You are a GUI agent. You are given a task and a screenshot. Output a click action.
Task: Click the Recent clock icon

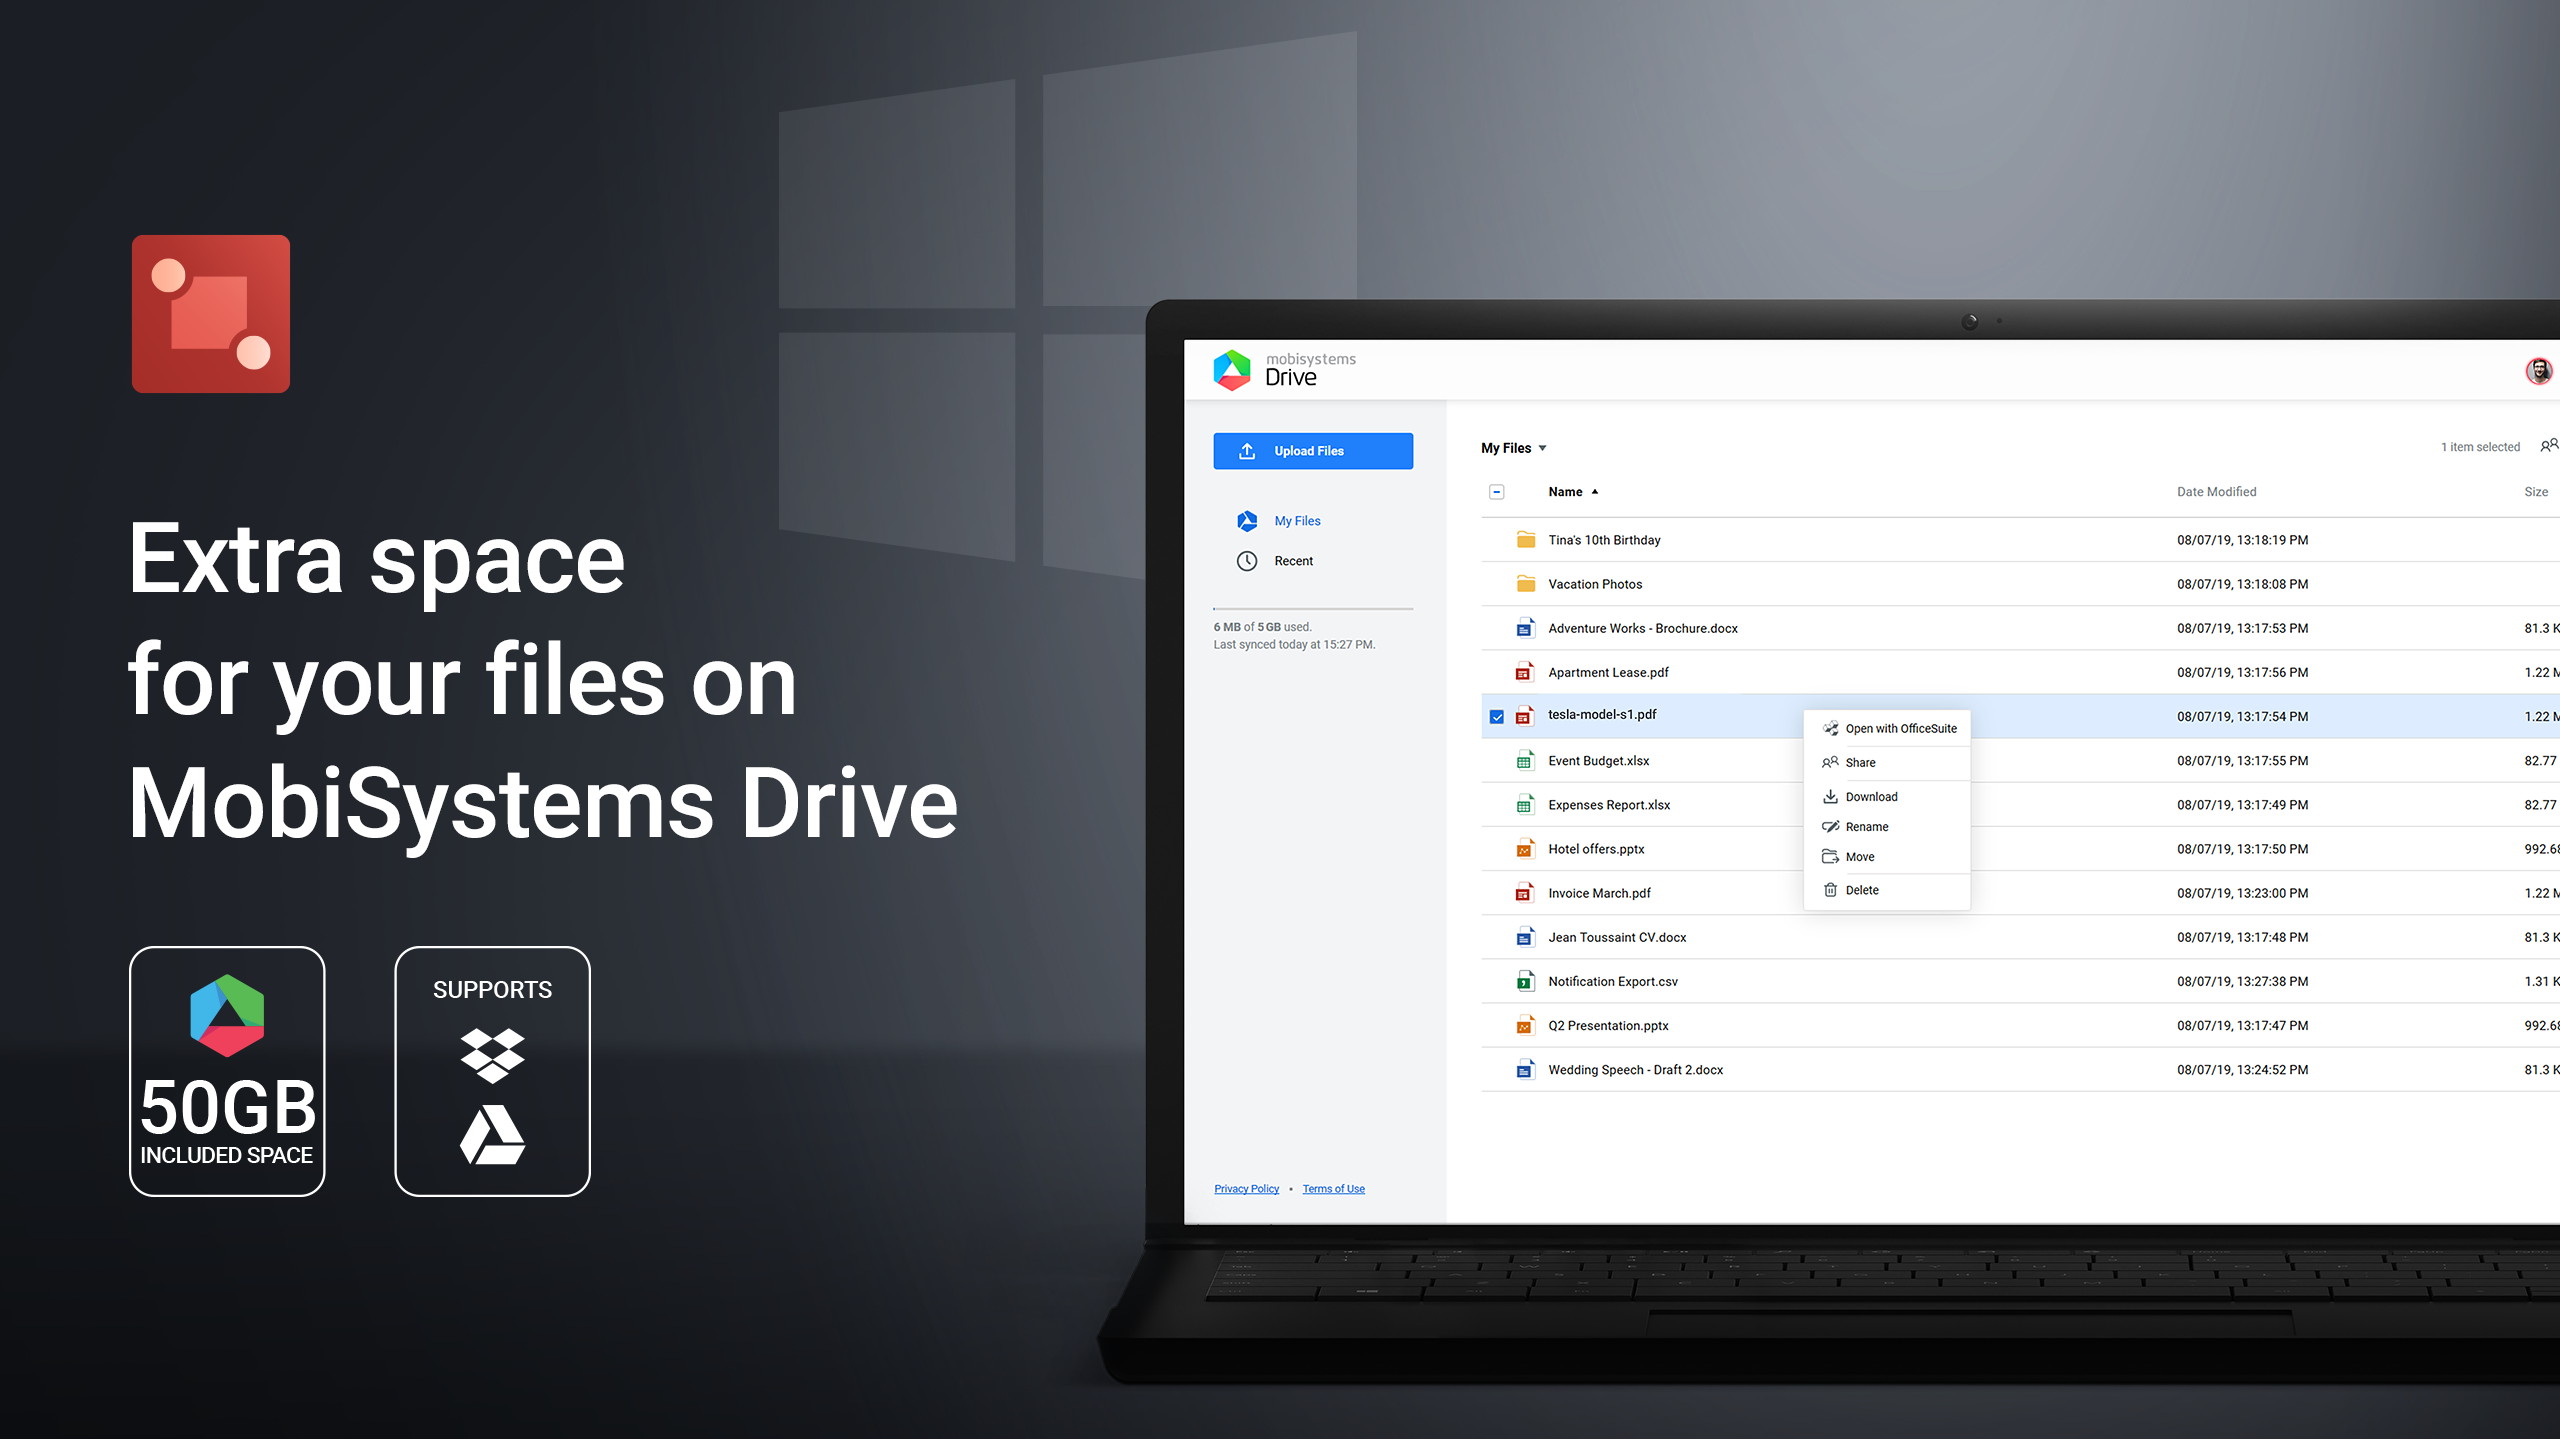click(x=1247, y=561)
